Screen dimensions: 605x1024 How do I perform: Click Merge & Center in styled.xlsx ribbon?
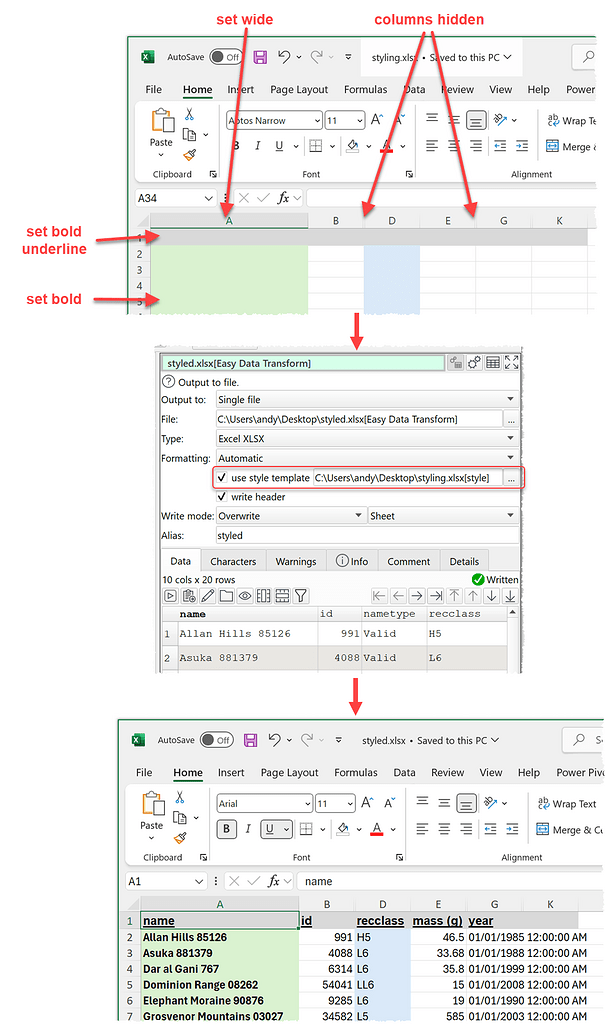tap(569, 829)
